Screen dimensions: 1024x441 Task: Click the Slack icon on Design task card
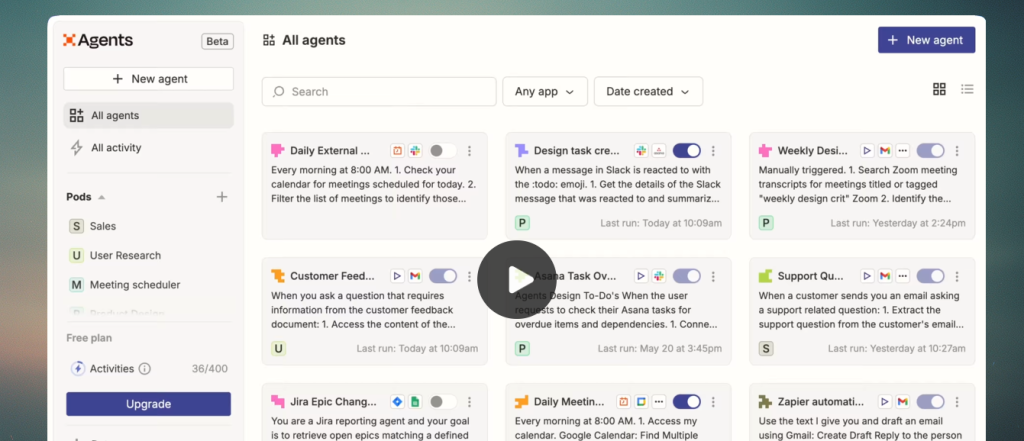click(641, 151)
